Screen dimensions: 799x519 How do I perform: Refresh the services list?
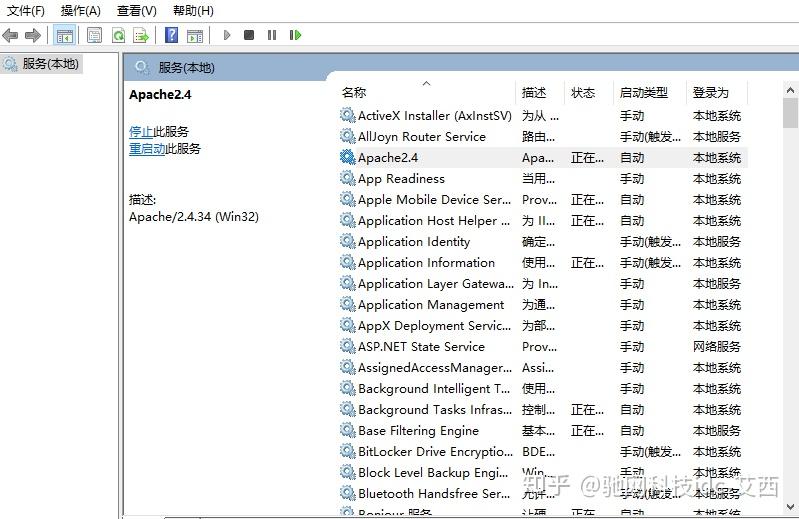[x=118, y=35]
